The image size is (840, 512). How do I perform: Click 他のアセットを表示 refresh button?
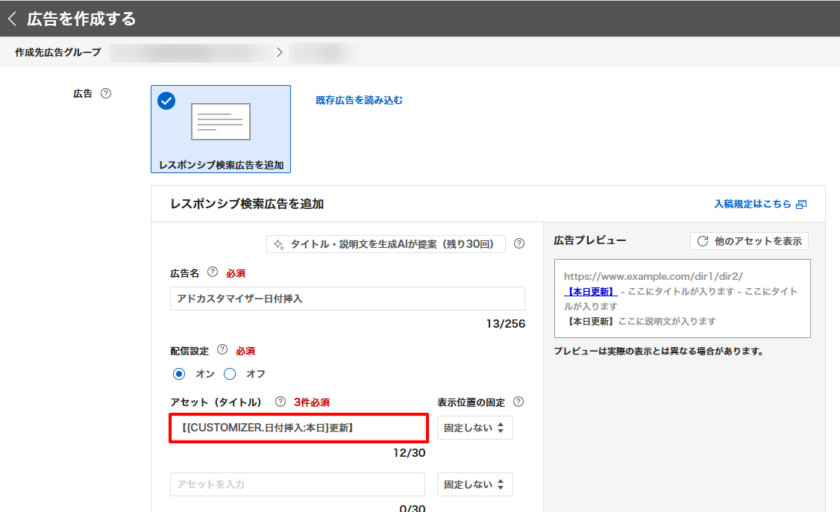[x=749, y=241]
